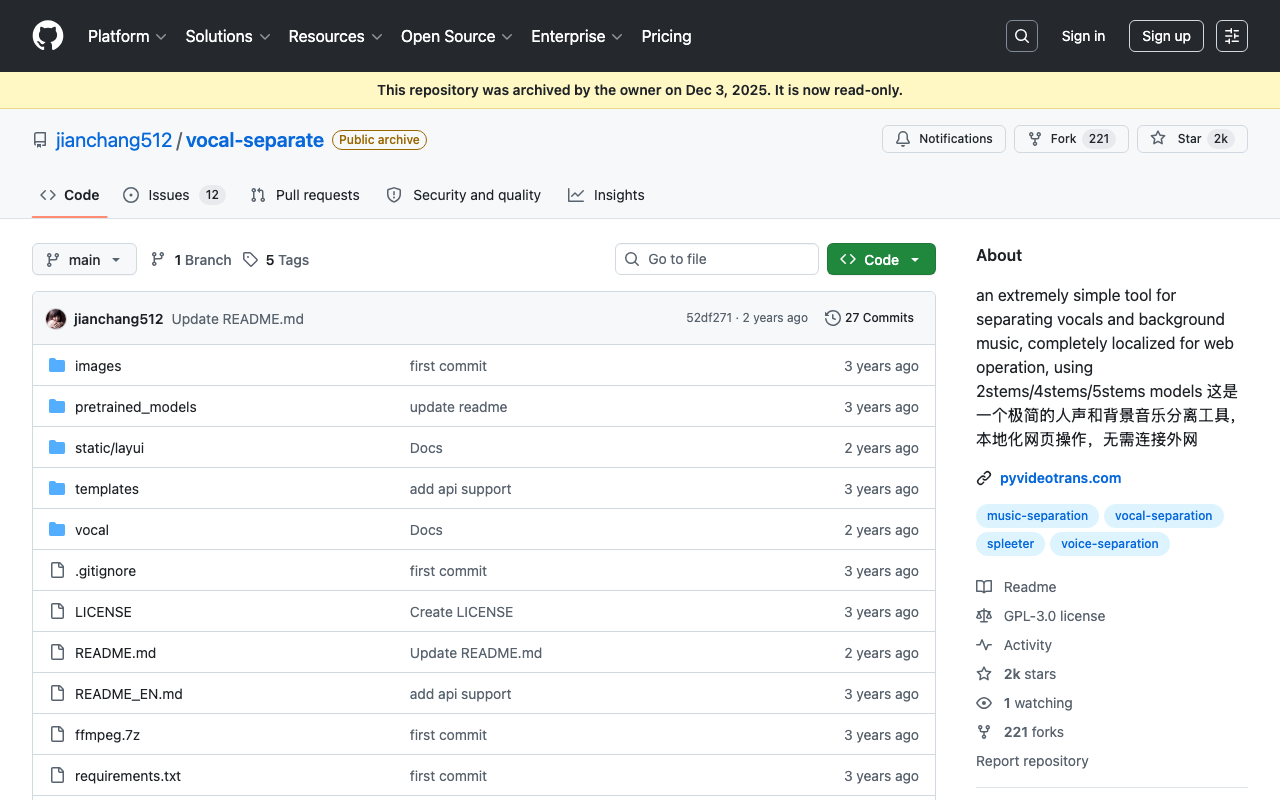This screenshot has width=1280, height=800.
Task: Switch to the Issues tab
Action: 173,195
